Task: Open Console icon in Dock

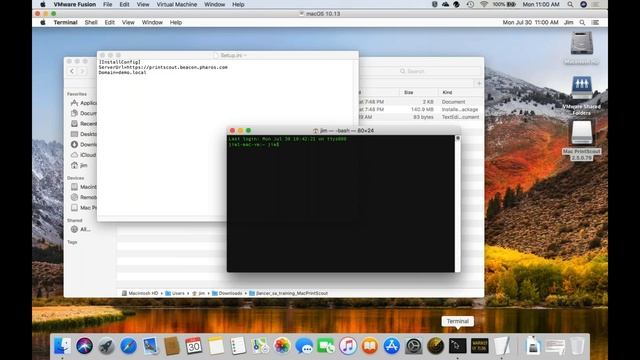Action: (x=480, y=346)
